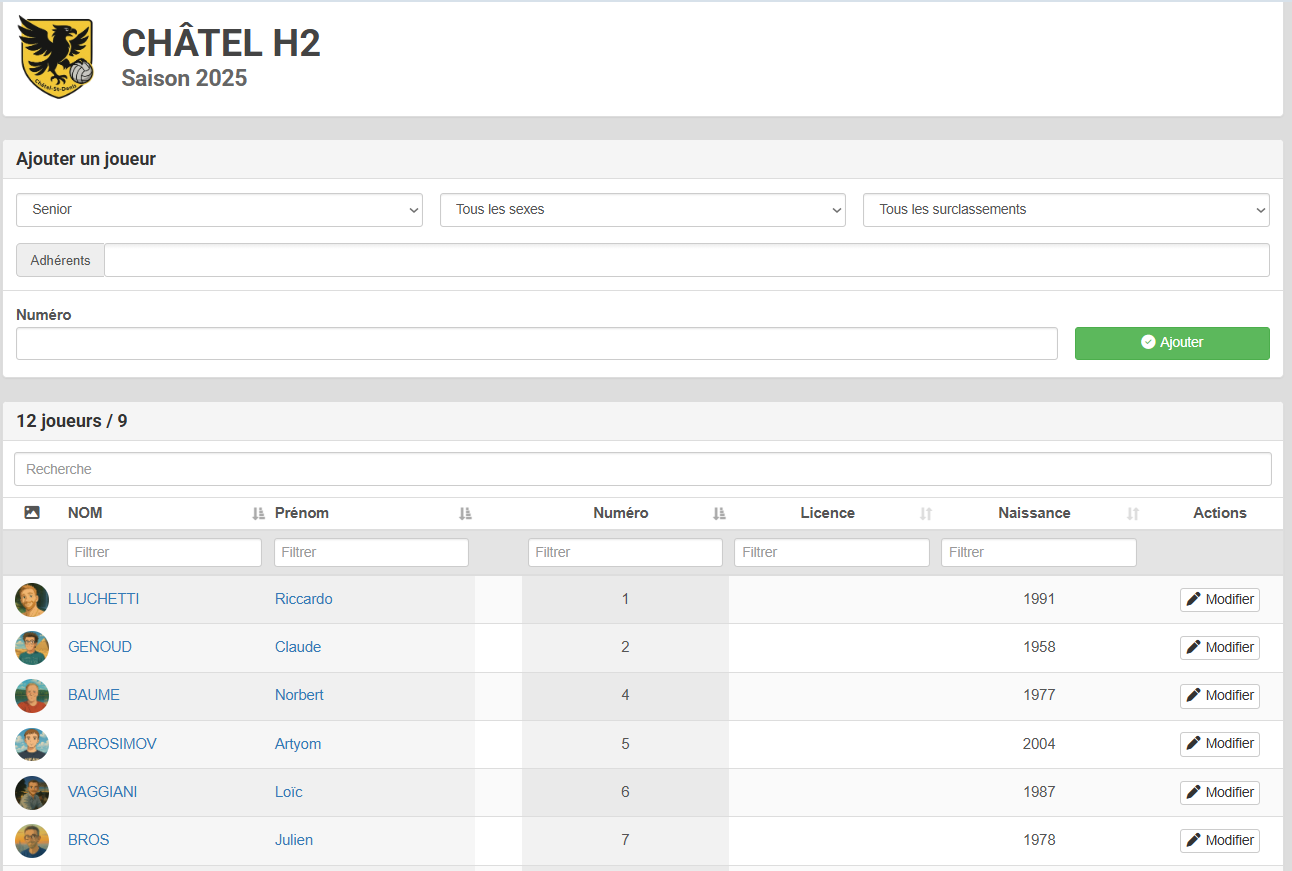Open Riccardo Luchetti's avatar photo

(x=32, y=600)
